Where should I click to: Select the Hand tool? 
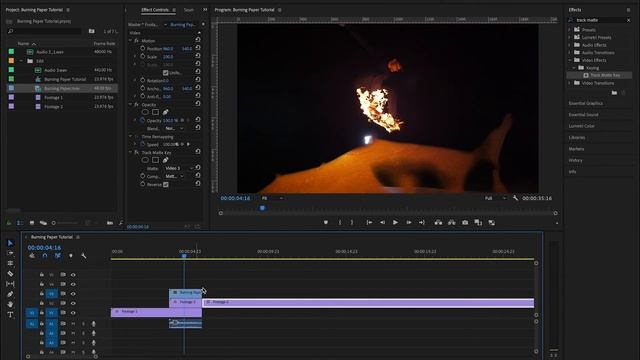point(10,304)
